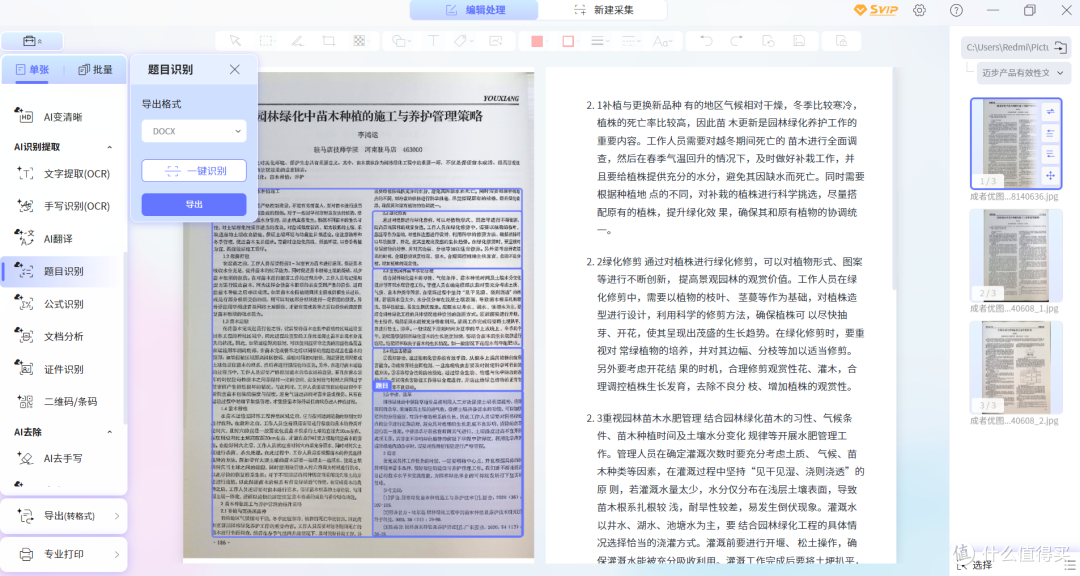Open AI变清晰 enhancement feature

tap(63, 117)
